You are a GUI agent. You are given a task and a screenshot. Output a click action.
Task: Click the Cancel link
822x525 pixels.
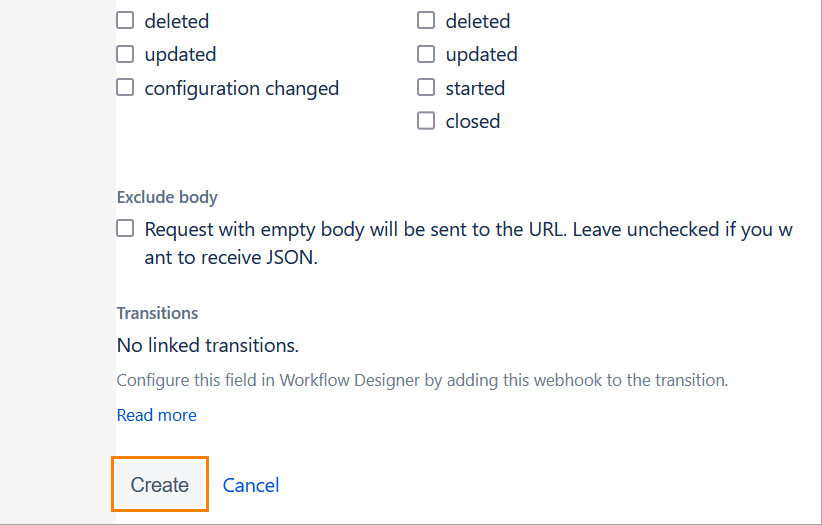point(251,485)
